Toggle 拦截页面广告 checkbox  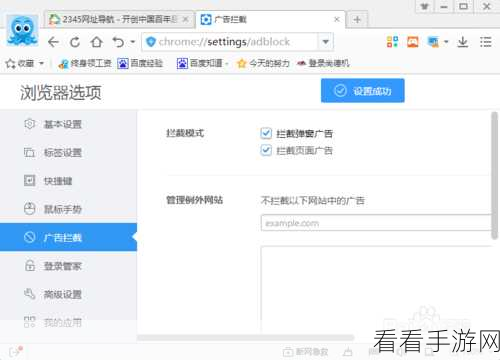point(266,150)
